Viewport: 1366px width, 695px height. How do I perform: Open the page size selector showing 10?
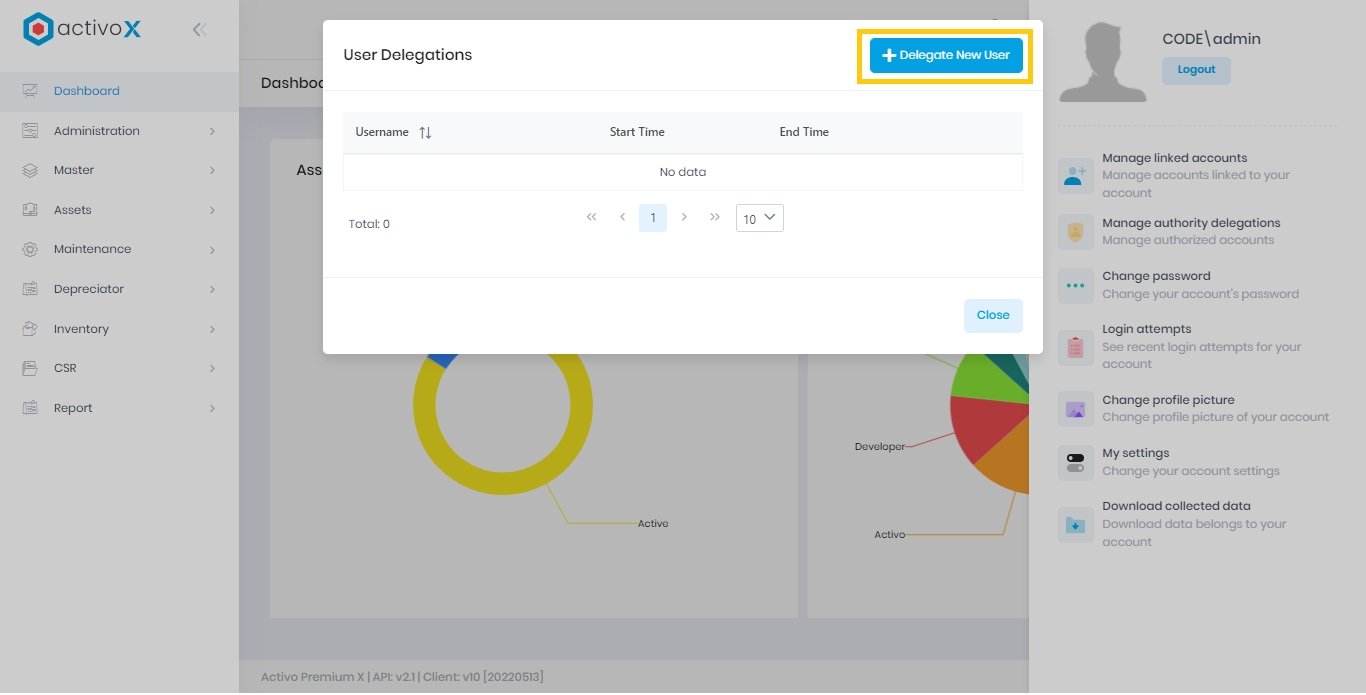(759, 217)
